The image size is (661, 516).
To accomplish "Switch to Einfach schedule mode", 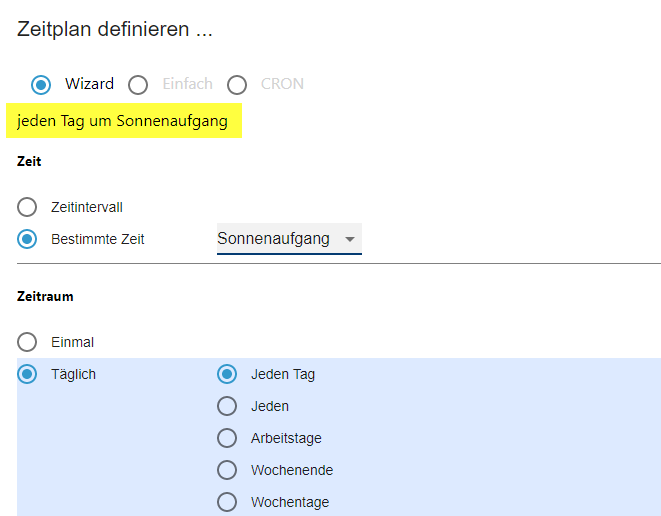I will click(x=138, y=85).
